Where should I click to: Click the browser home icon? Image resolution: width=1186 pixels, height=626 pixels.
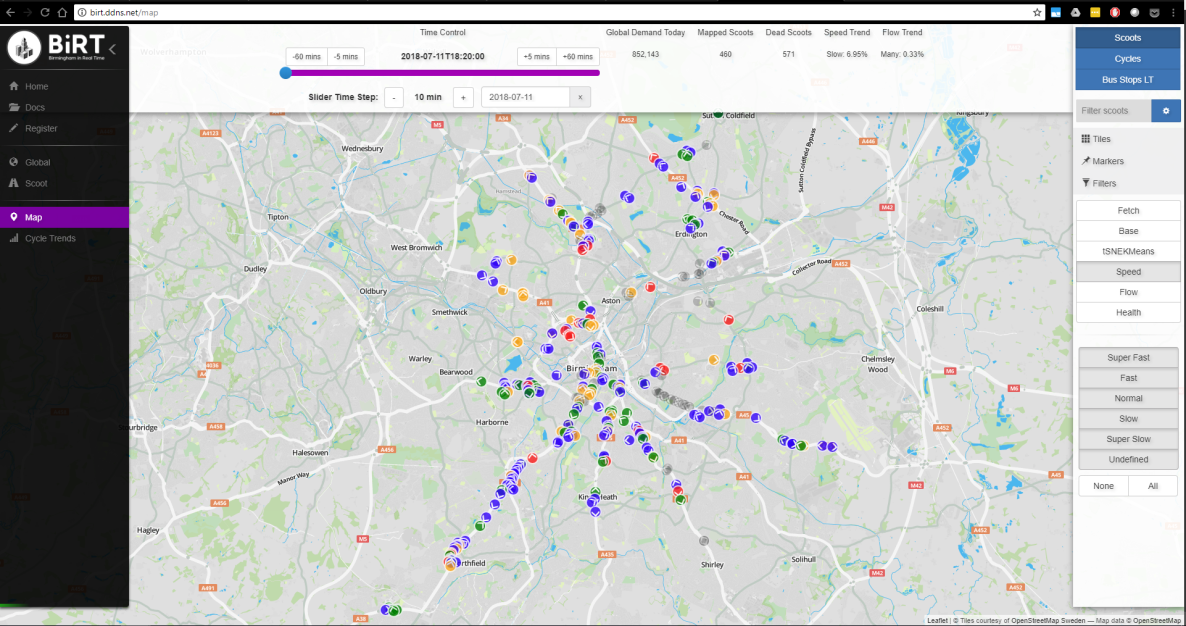click(62, 12)
